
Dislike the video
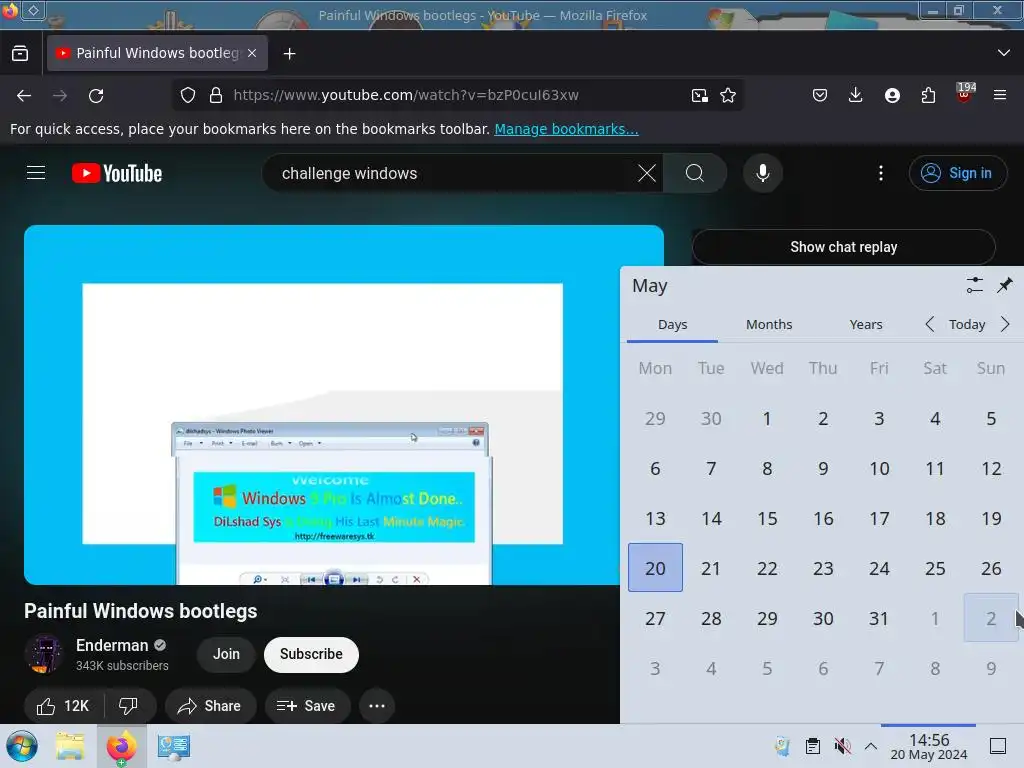[x=129, y=706]
